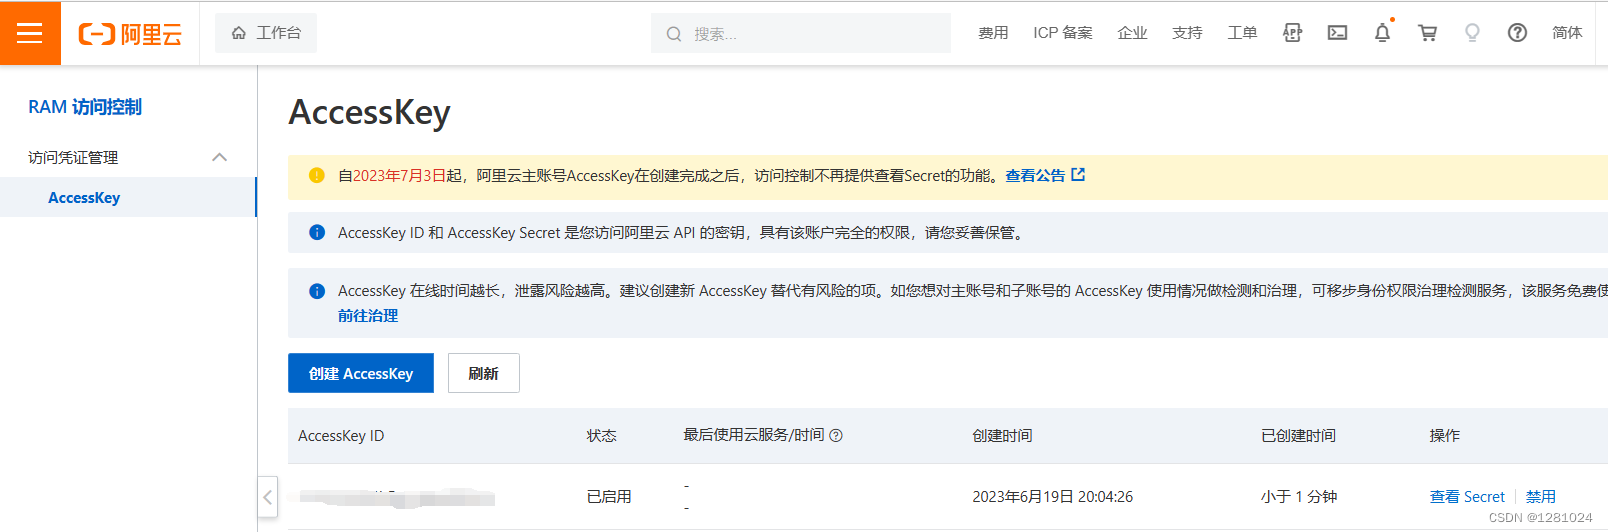This screenshot has height=532, width=1608.
Task: Click the 状态 column header
Action: coord(602,436)
